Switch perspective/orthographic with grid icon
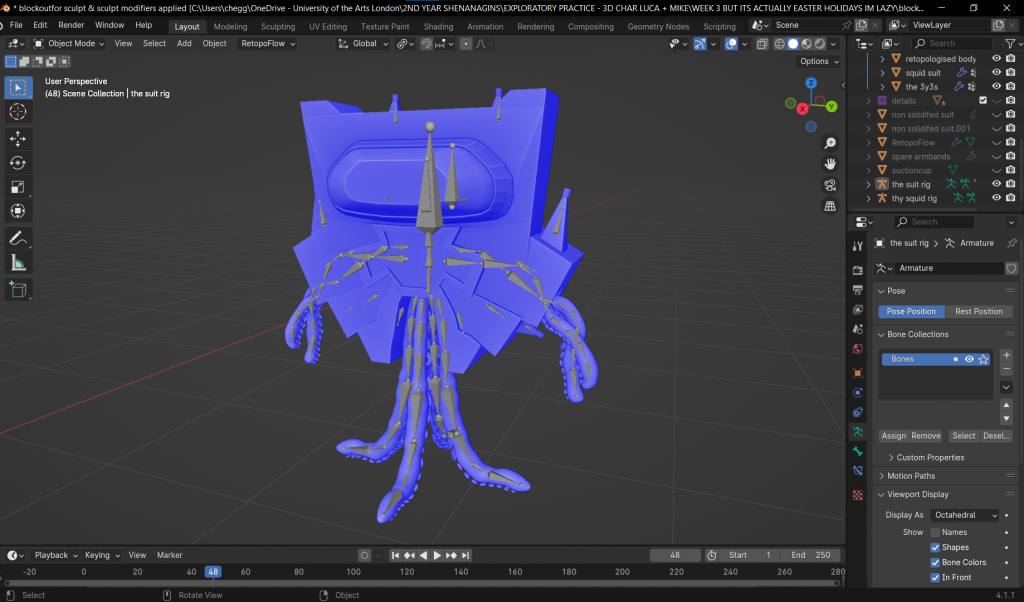 pos(830,206)
